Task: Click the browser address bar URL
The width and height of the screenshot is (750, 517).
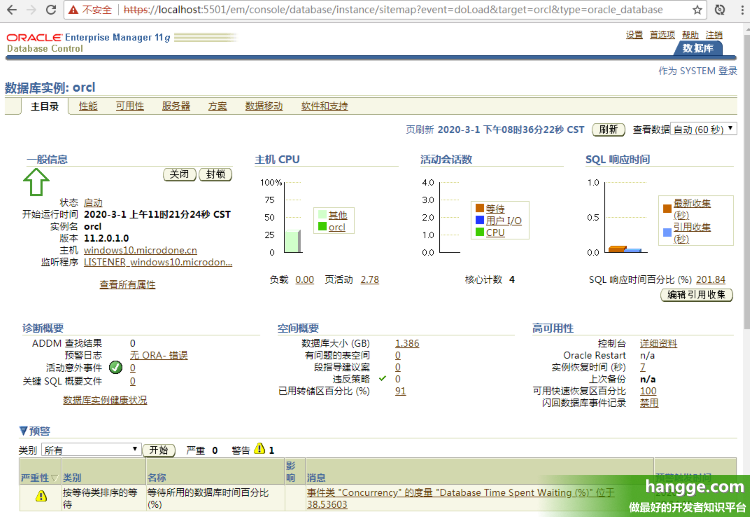Action: (393, 10)
